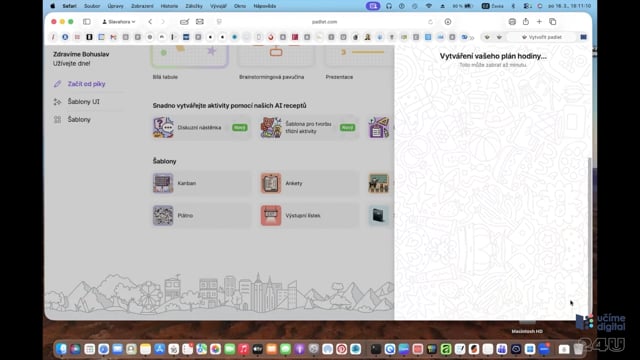Open App Store in the dock
Viewport: 640px width, 360px height.
tap(159, 349)
